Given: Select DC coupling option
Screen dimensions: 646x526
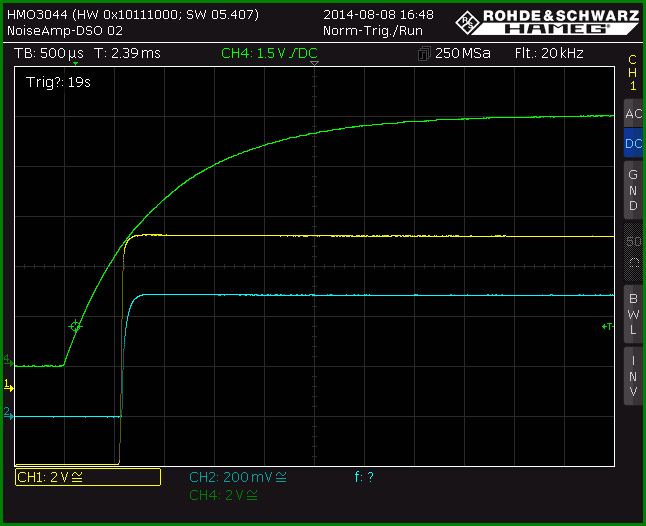Looking at the screenshot, I should pyautogui.click(x=633, y=143).
